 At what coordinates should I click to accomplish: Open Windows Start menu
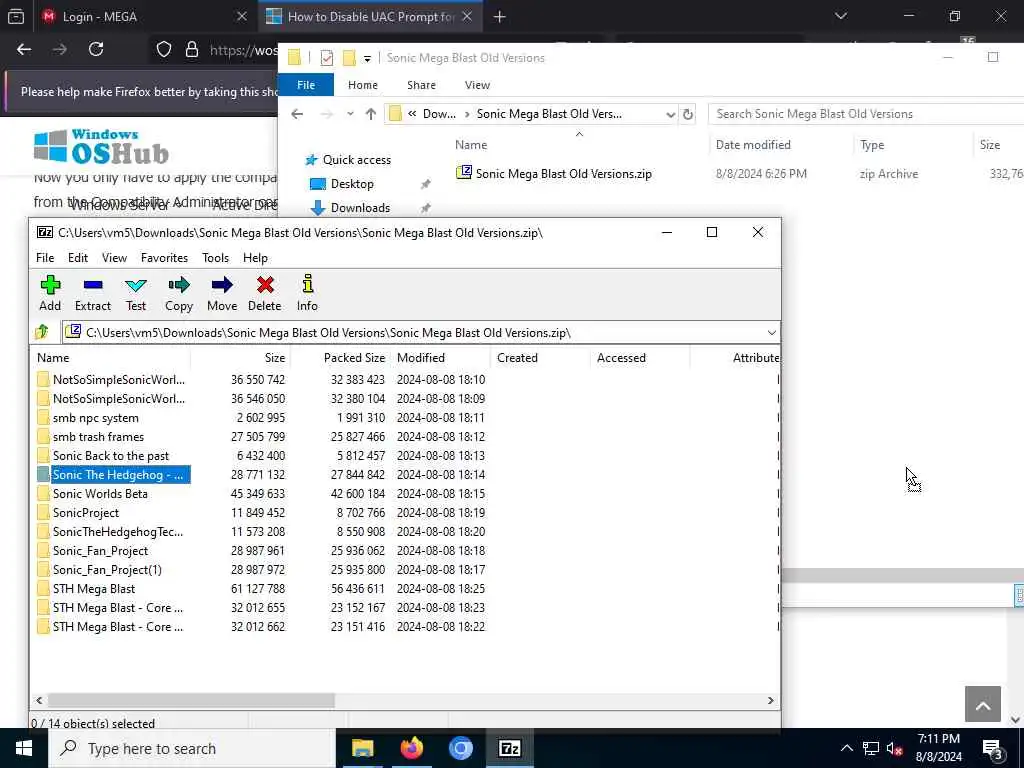click(x=24, y=748)
